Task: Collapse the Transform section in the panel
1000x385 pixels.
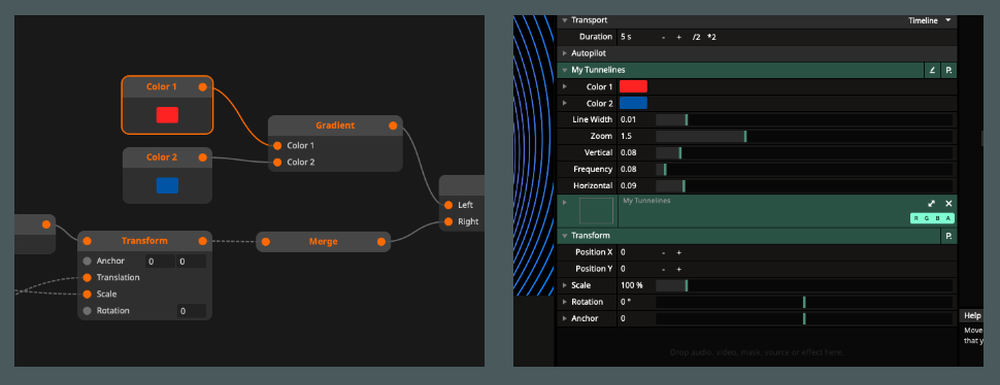Action: 564,236
